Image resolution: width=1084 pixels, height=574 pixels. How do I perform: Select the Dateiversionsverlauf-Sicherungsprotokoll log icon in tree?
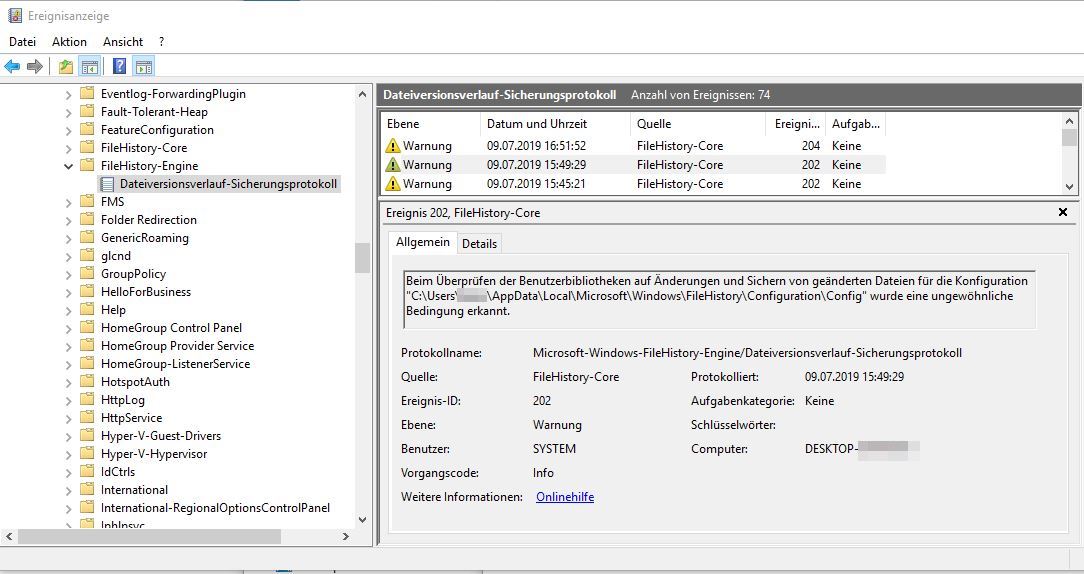pyautogui.click(x=108, y=184)
